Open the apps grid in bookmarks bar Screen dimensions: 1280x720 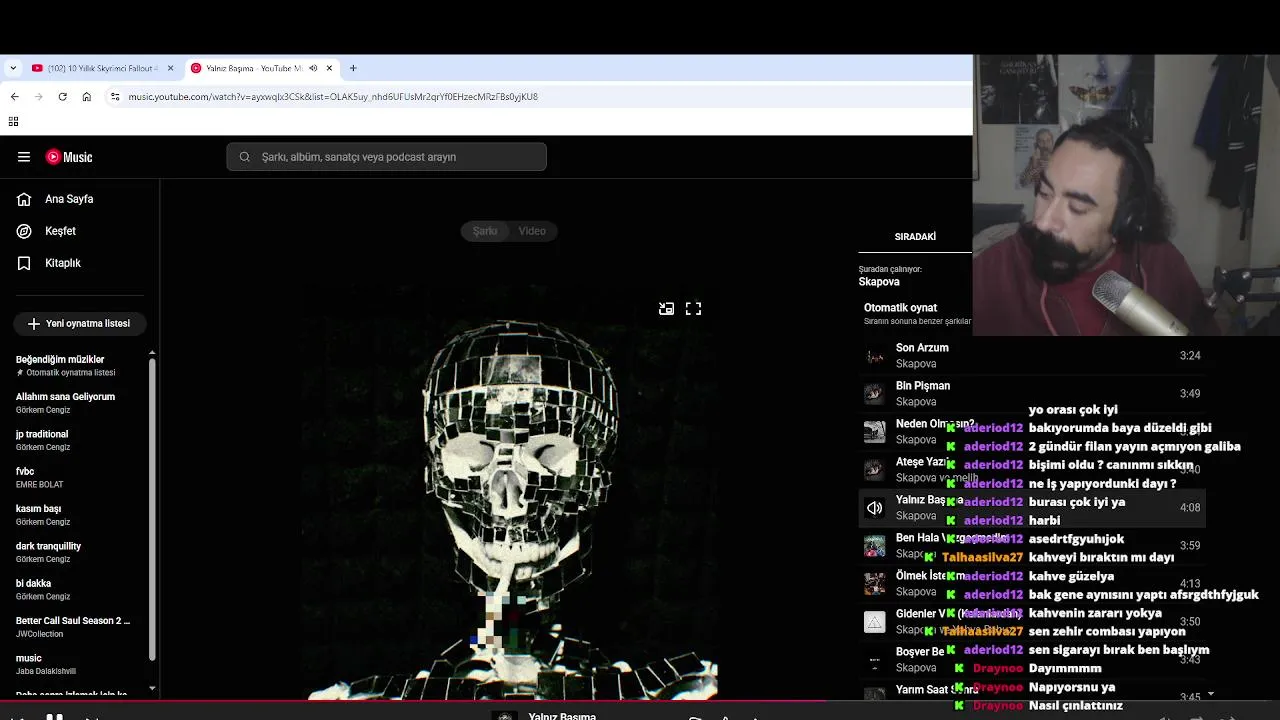coord(13,122)
